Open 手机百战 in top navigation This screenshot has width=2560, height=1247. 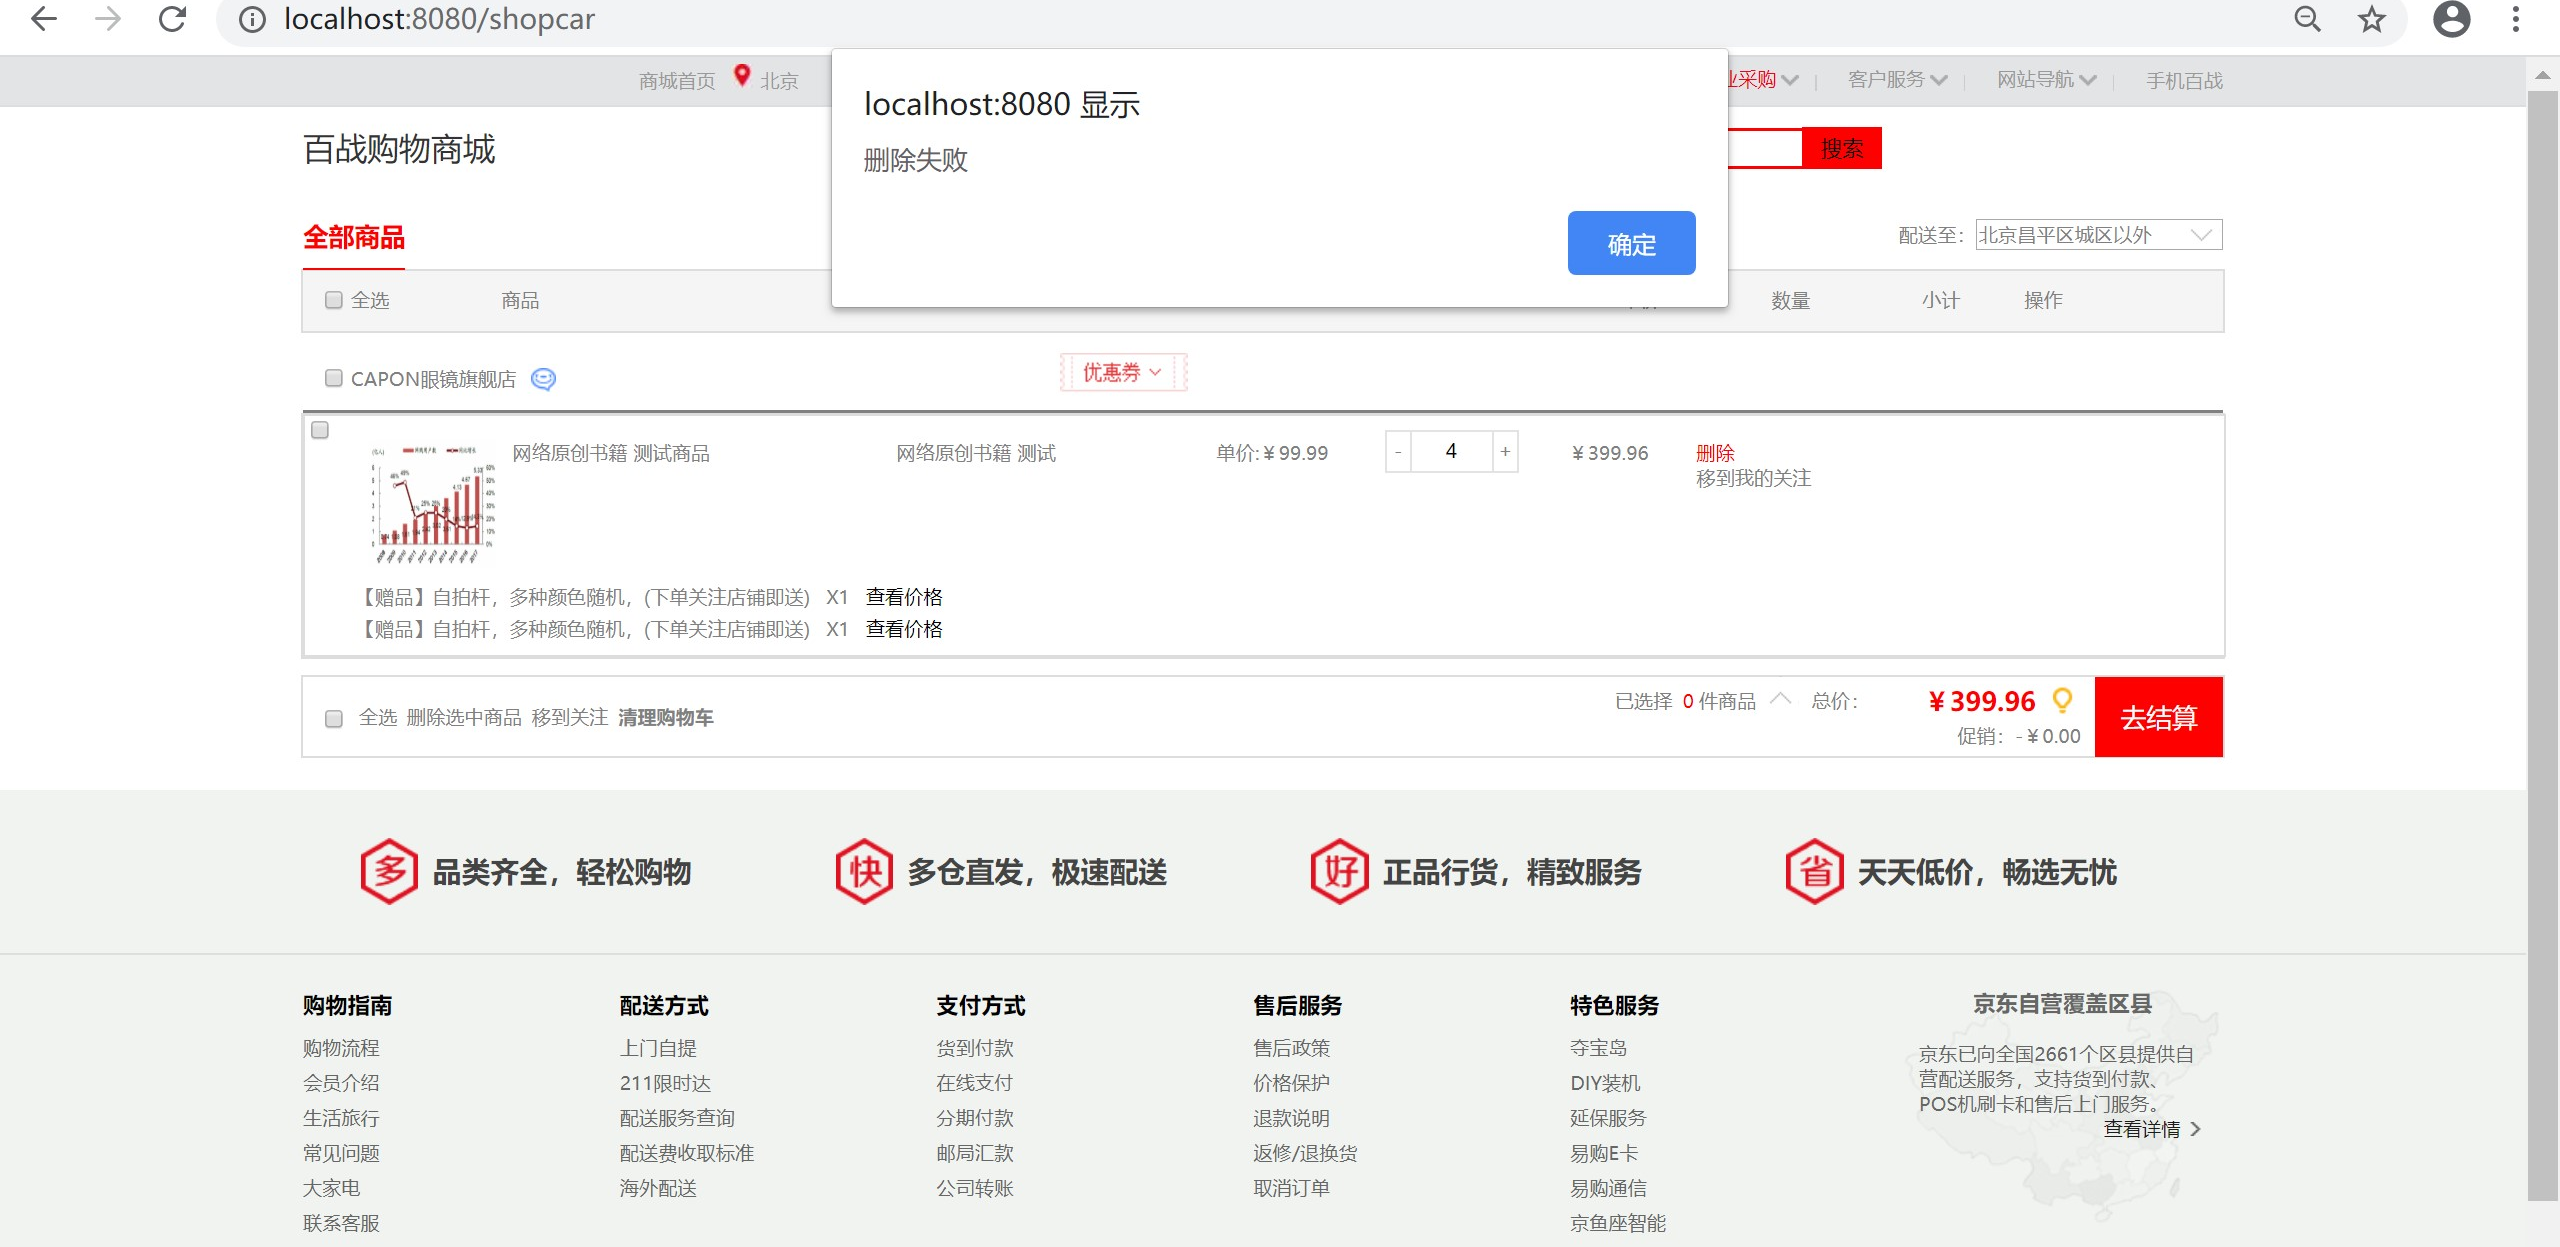(2184, 81)
